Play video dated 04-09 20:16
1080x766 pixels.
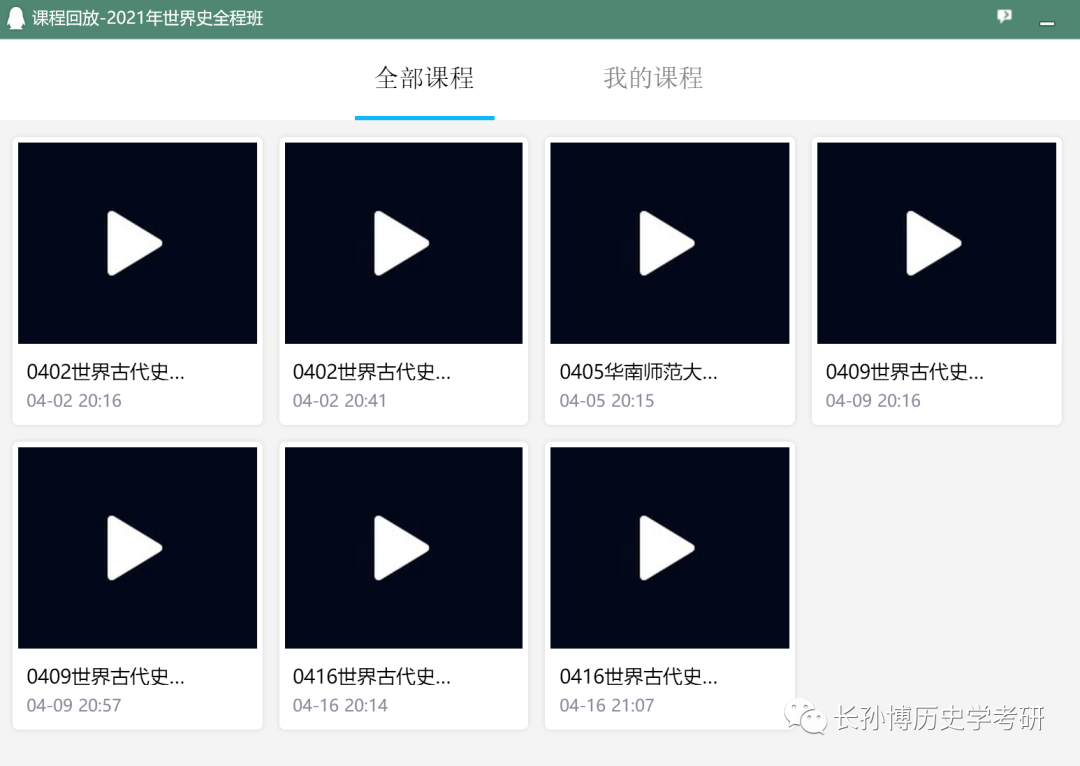point(936,243)
